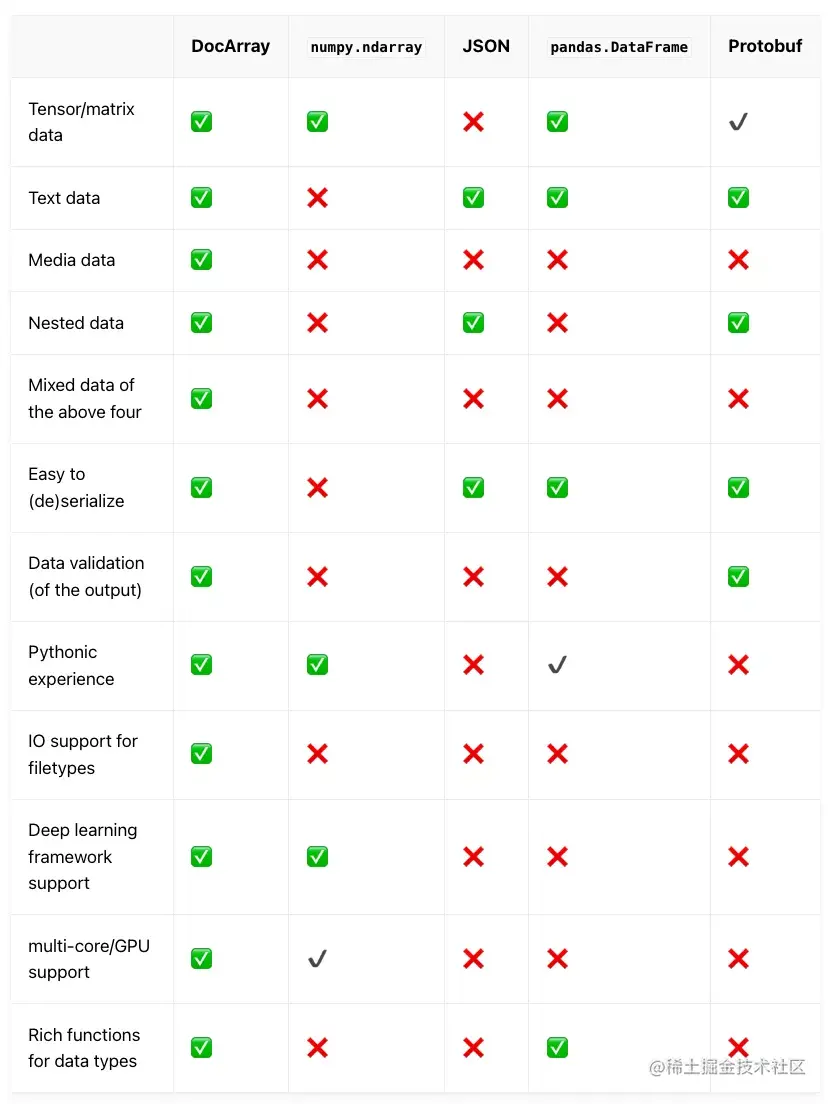The height and width of the screenshot is (1104, 833).
Task: Click the "Mixed data of the above four" label
Action: pos(85,399)
